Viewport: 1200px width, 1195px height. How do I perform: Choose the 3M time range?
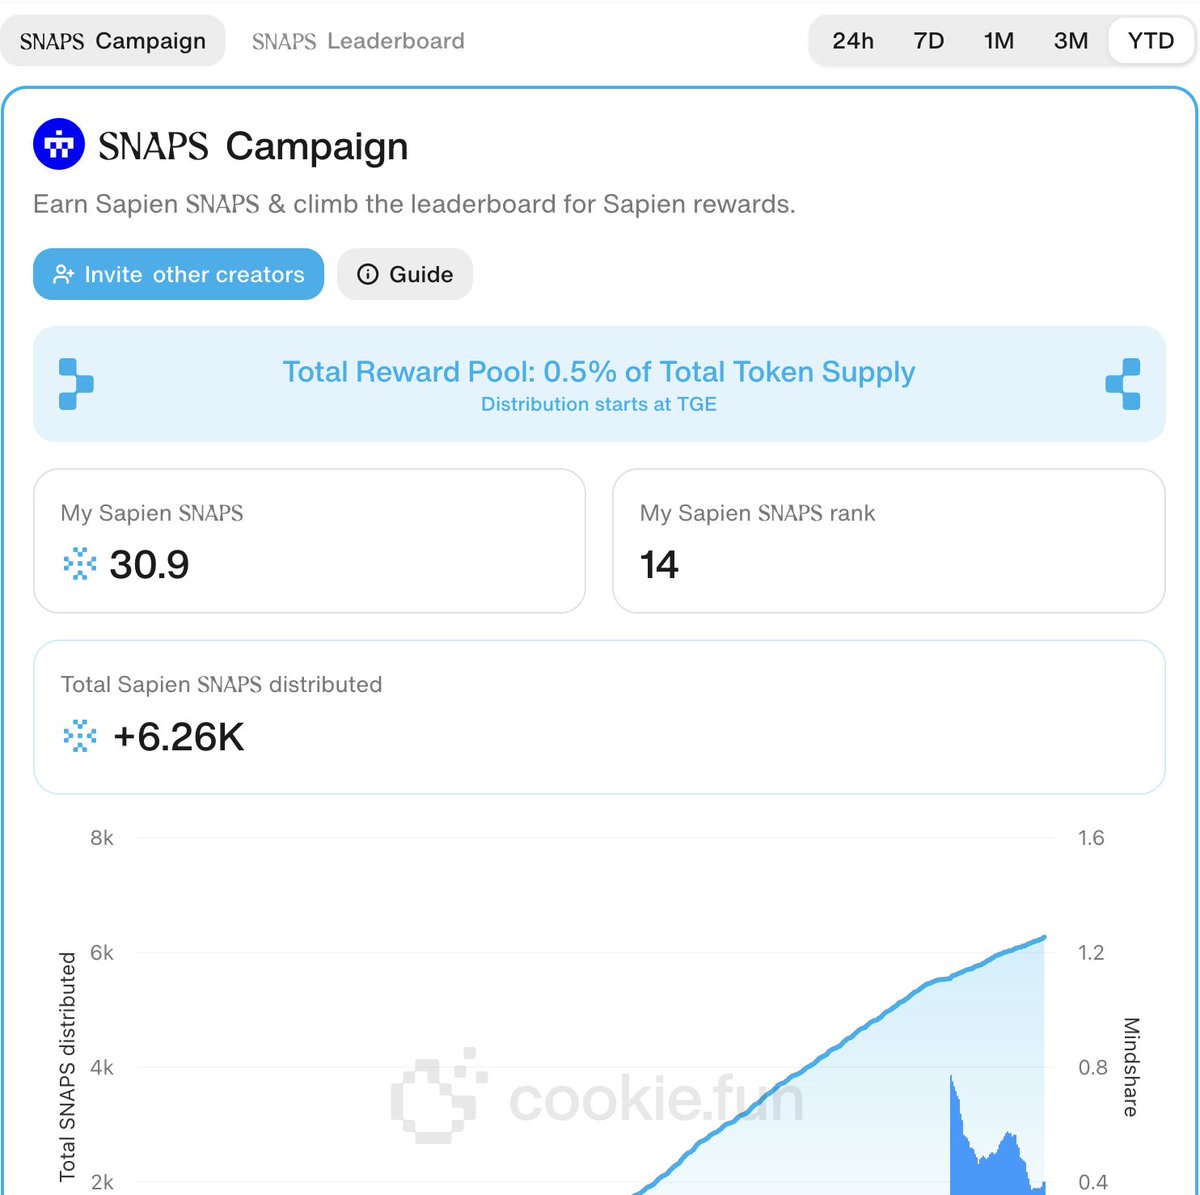coord(1071,41)
